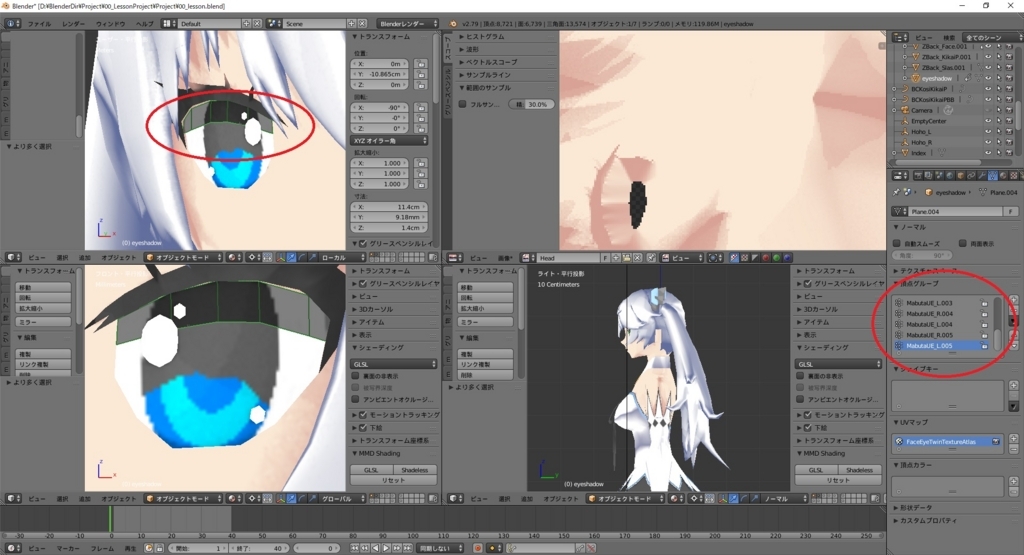The width and height of the screenshot is (1024, 555).
Task: Open the render layers properties tab icon
Action: (x=929, y=176)
